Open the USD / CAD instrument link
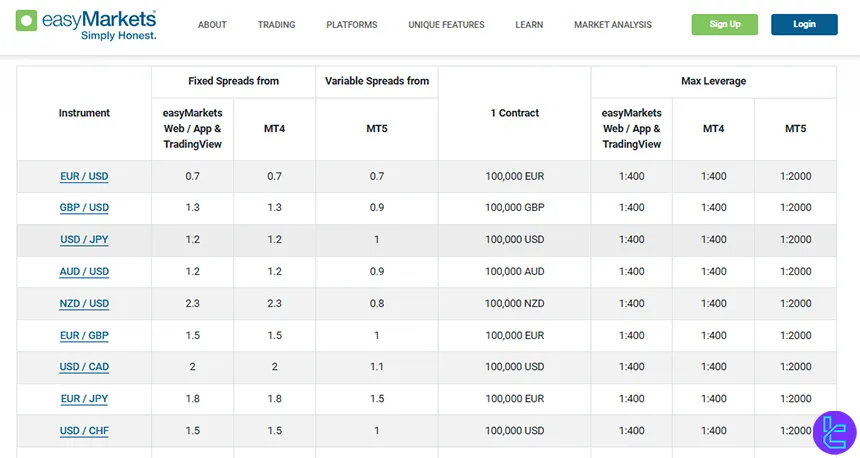Image resolution: width=860 pixels, height=458 pixels. [x=84, y=367]
